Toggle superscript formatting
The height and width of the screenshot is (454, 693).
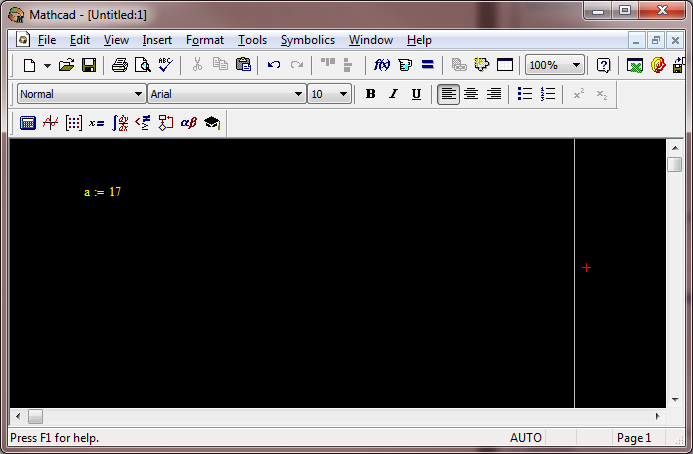click(x=579, y=94)
